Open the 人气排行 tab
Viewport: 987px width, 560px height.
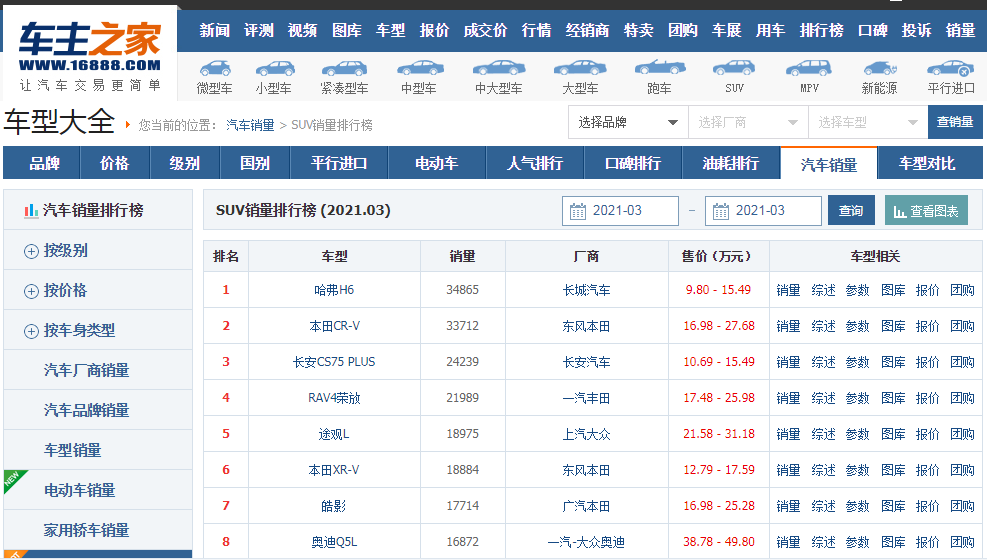point(535,164)
